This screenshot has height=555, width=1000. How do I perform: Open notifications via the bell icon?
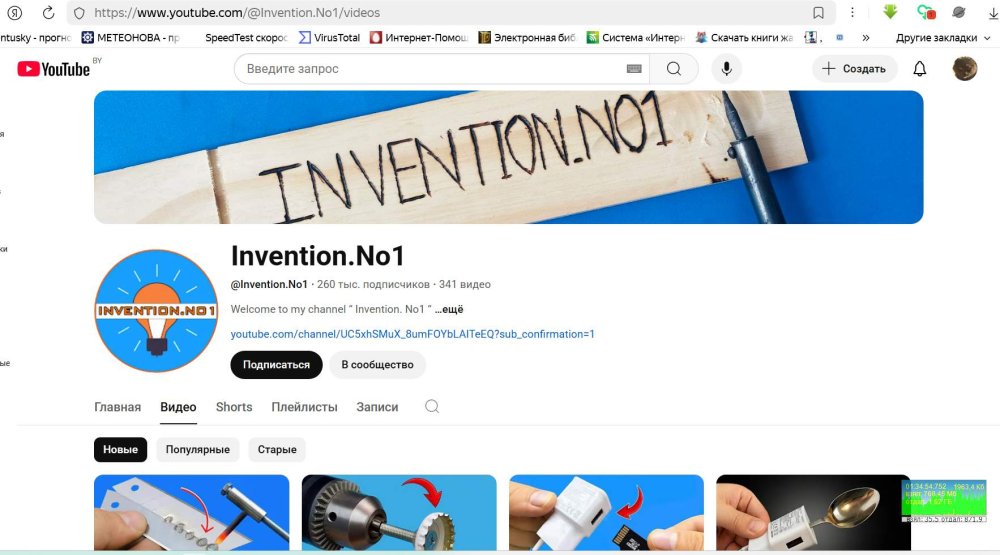click(920, 69)
